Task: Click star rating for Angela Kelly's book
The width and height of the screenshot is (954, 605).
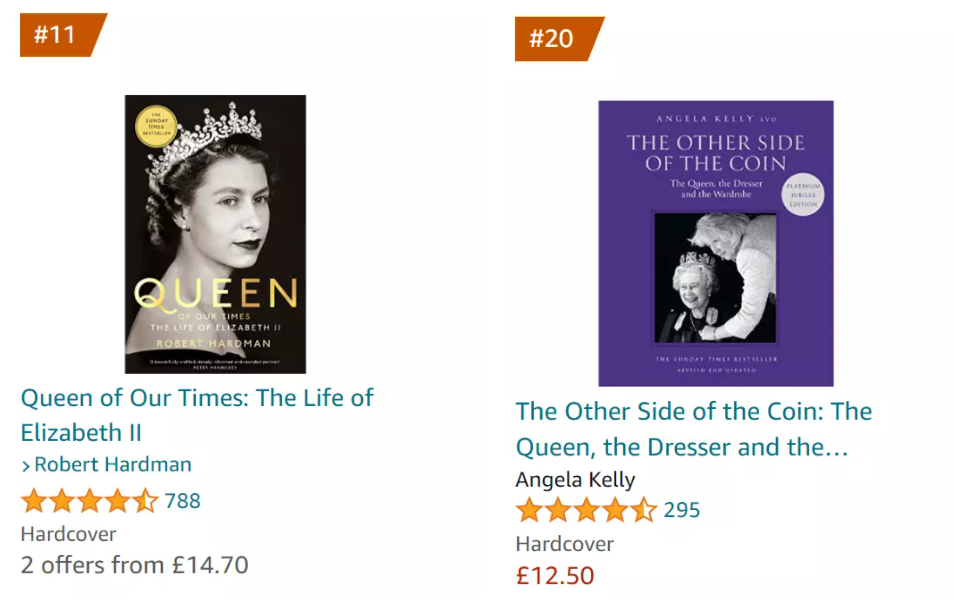Action: [585, 511]
